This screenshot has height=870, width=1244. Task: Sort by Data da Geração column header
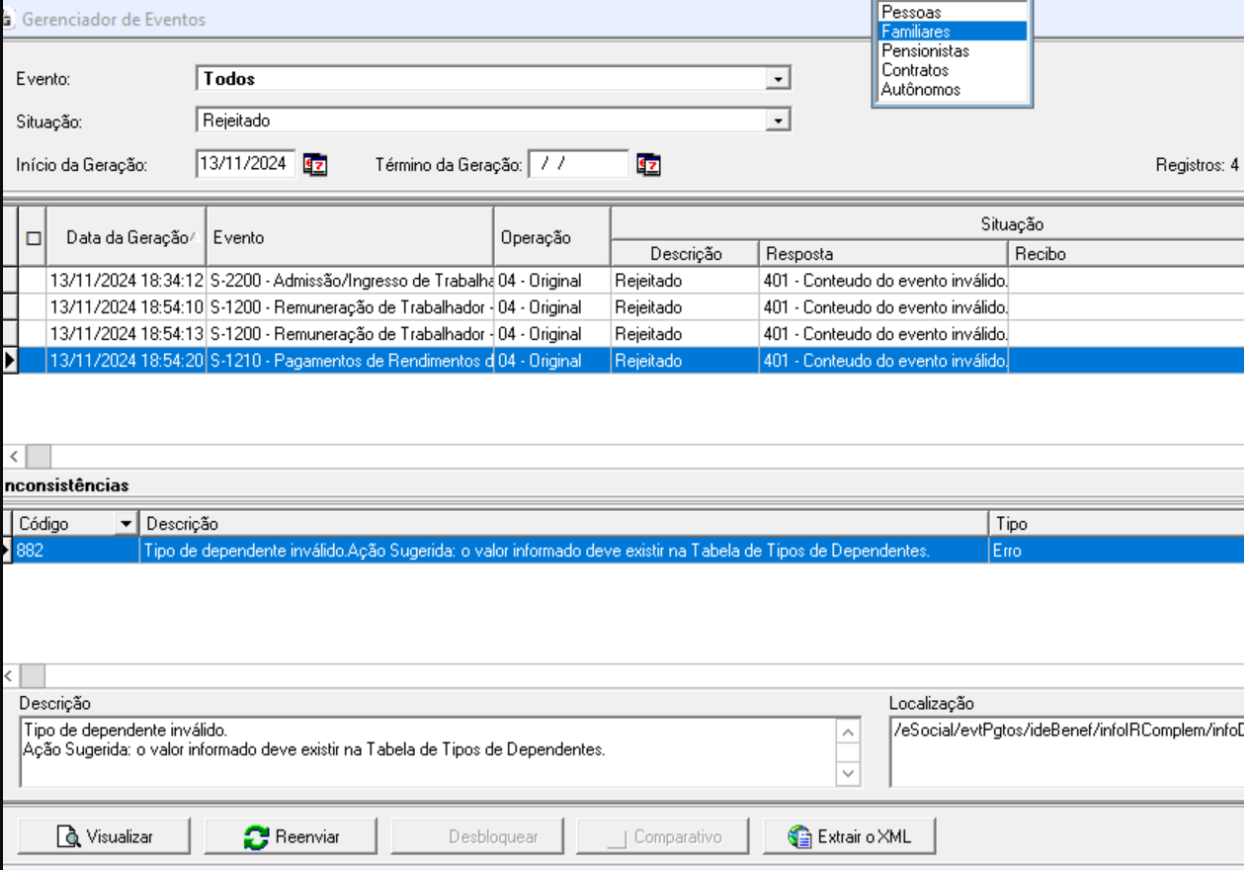(x=126, y=238)
